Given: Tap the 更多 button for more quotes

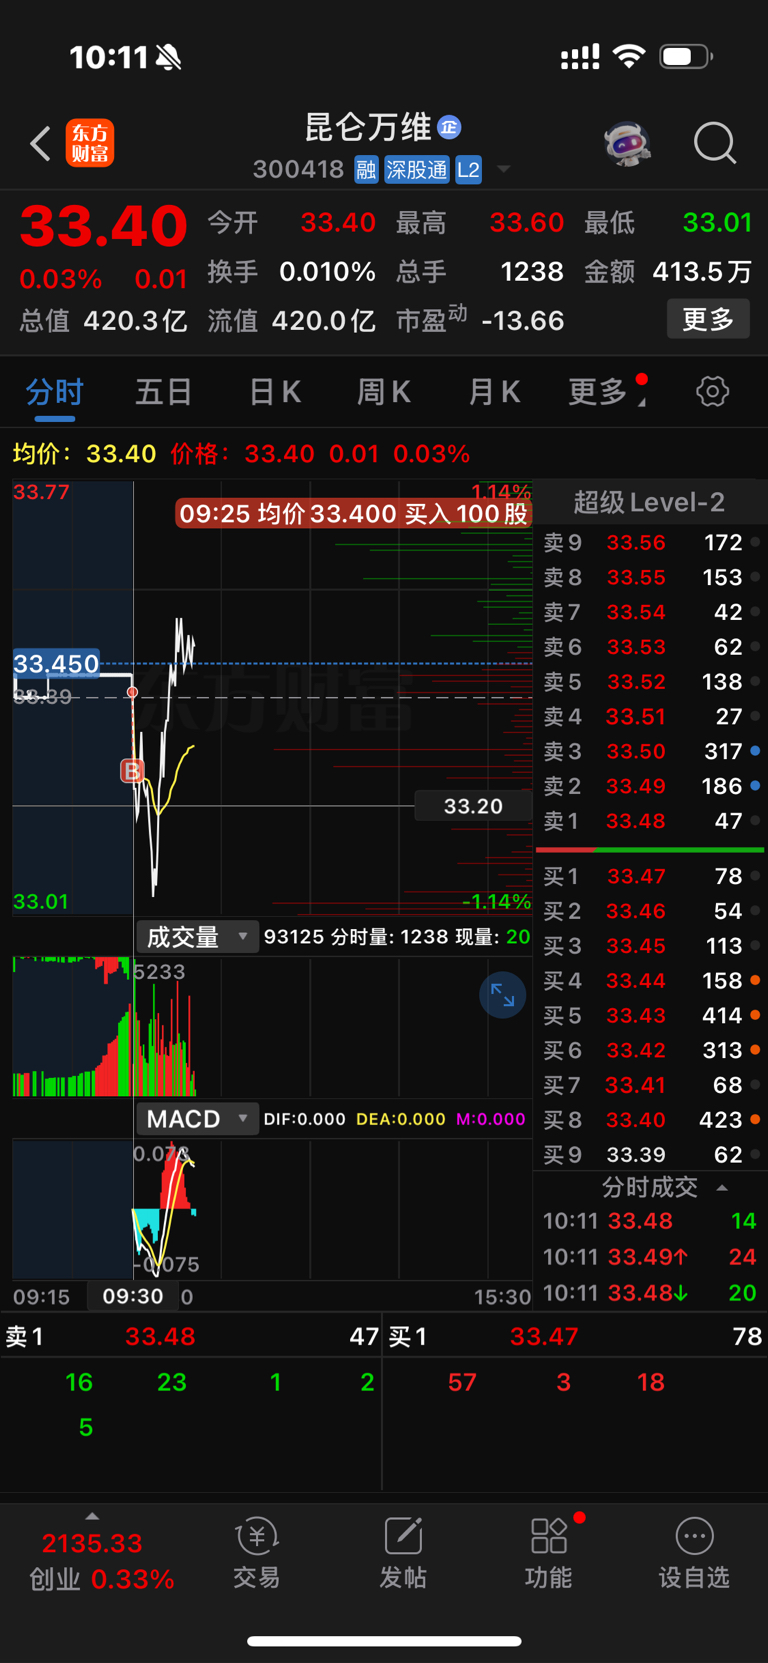Looking at the screenshot, I should pyautogui.click(x=708, y=319).
